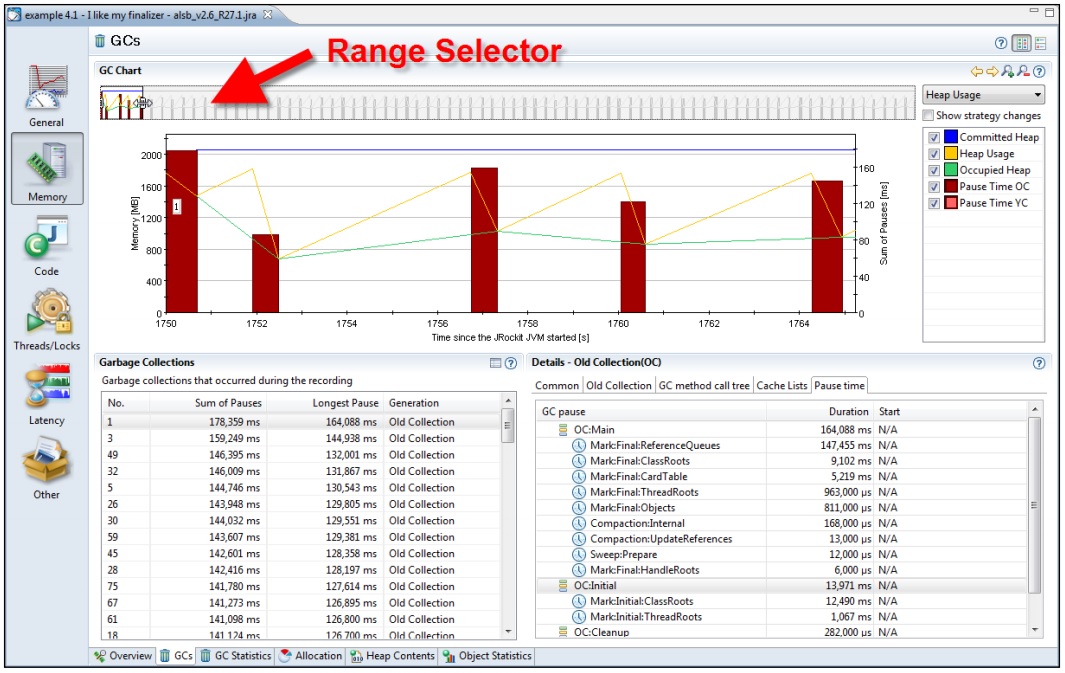
Task: Uncheck the Committed Heap series
Action: pyautogui.click(x=934, y=137)
